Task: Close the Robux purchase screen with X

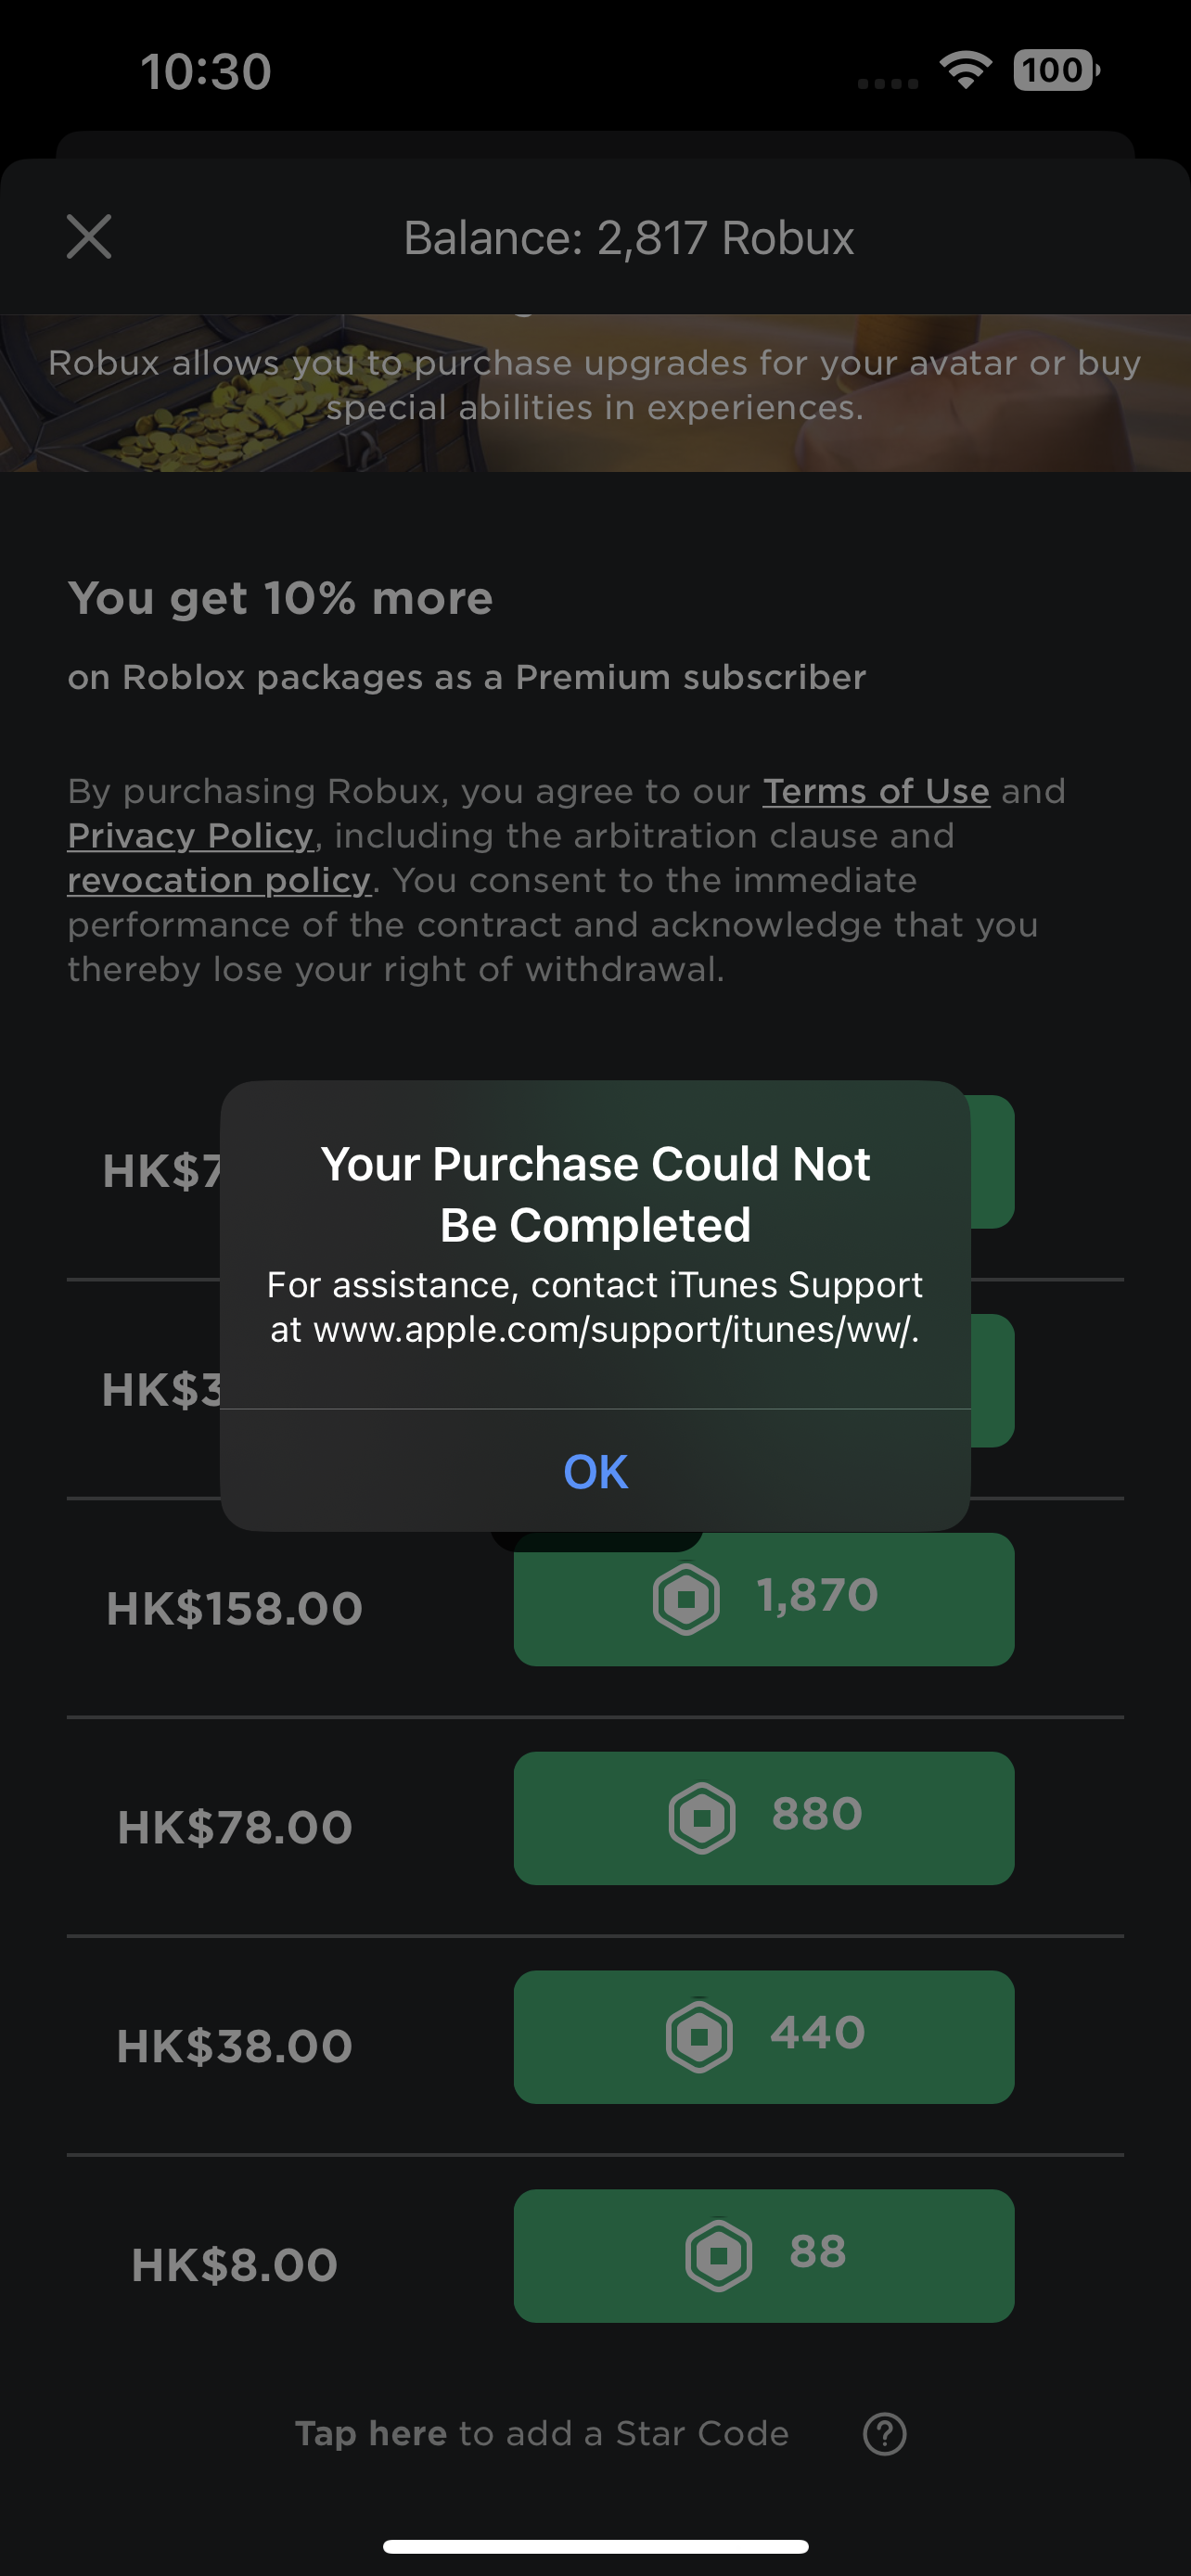Action: [89, 237]
